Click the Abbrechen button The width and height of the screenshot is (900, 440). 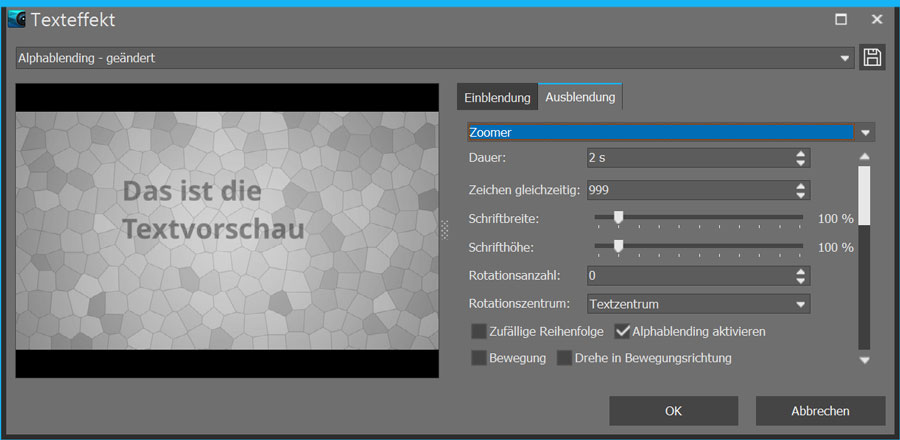820,410
